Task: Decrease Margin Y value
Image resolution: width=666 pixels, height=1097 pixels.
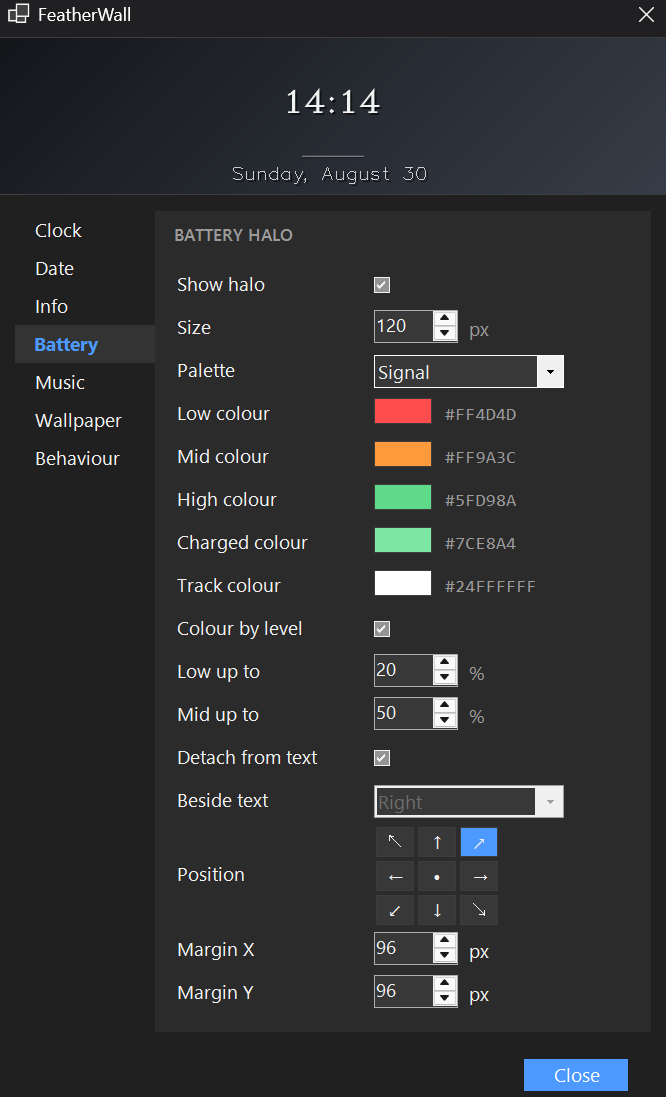Action: (444, 998)
